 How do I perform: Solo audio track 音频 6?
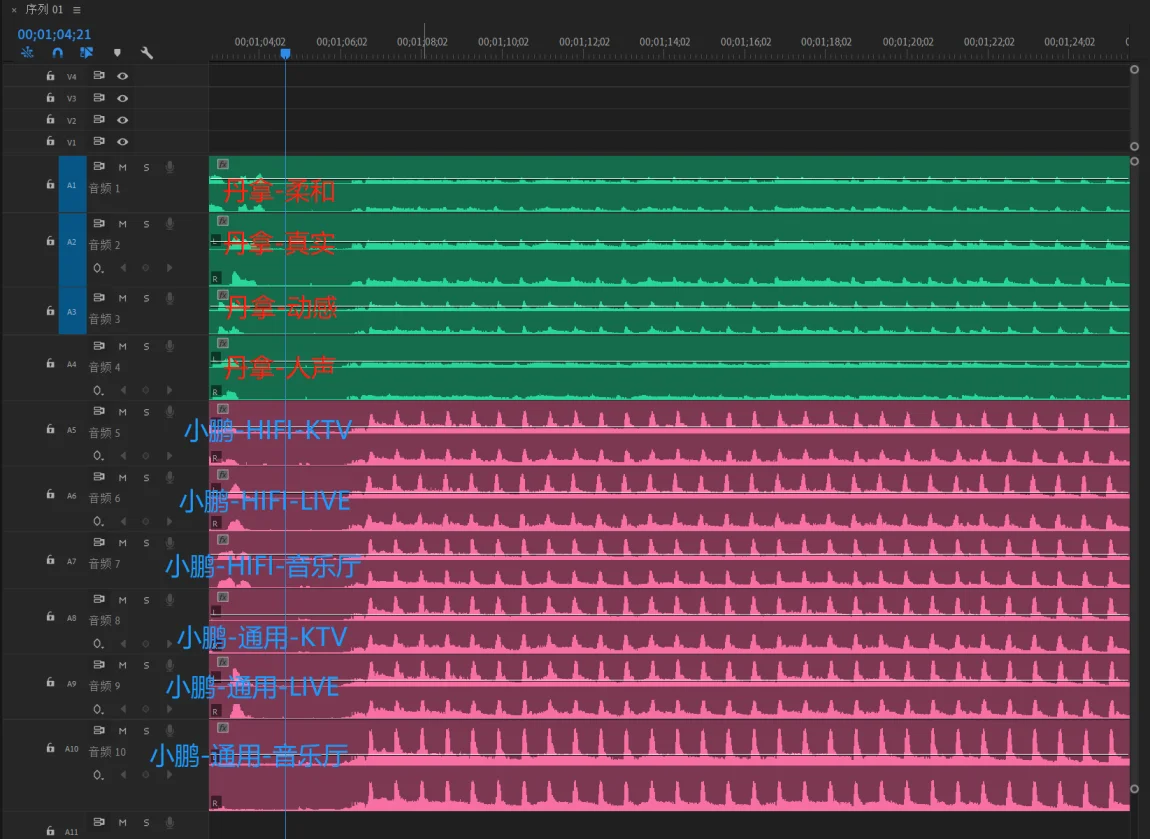(x=146, y=478)
